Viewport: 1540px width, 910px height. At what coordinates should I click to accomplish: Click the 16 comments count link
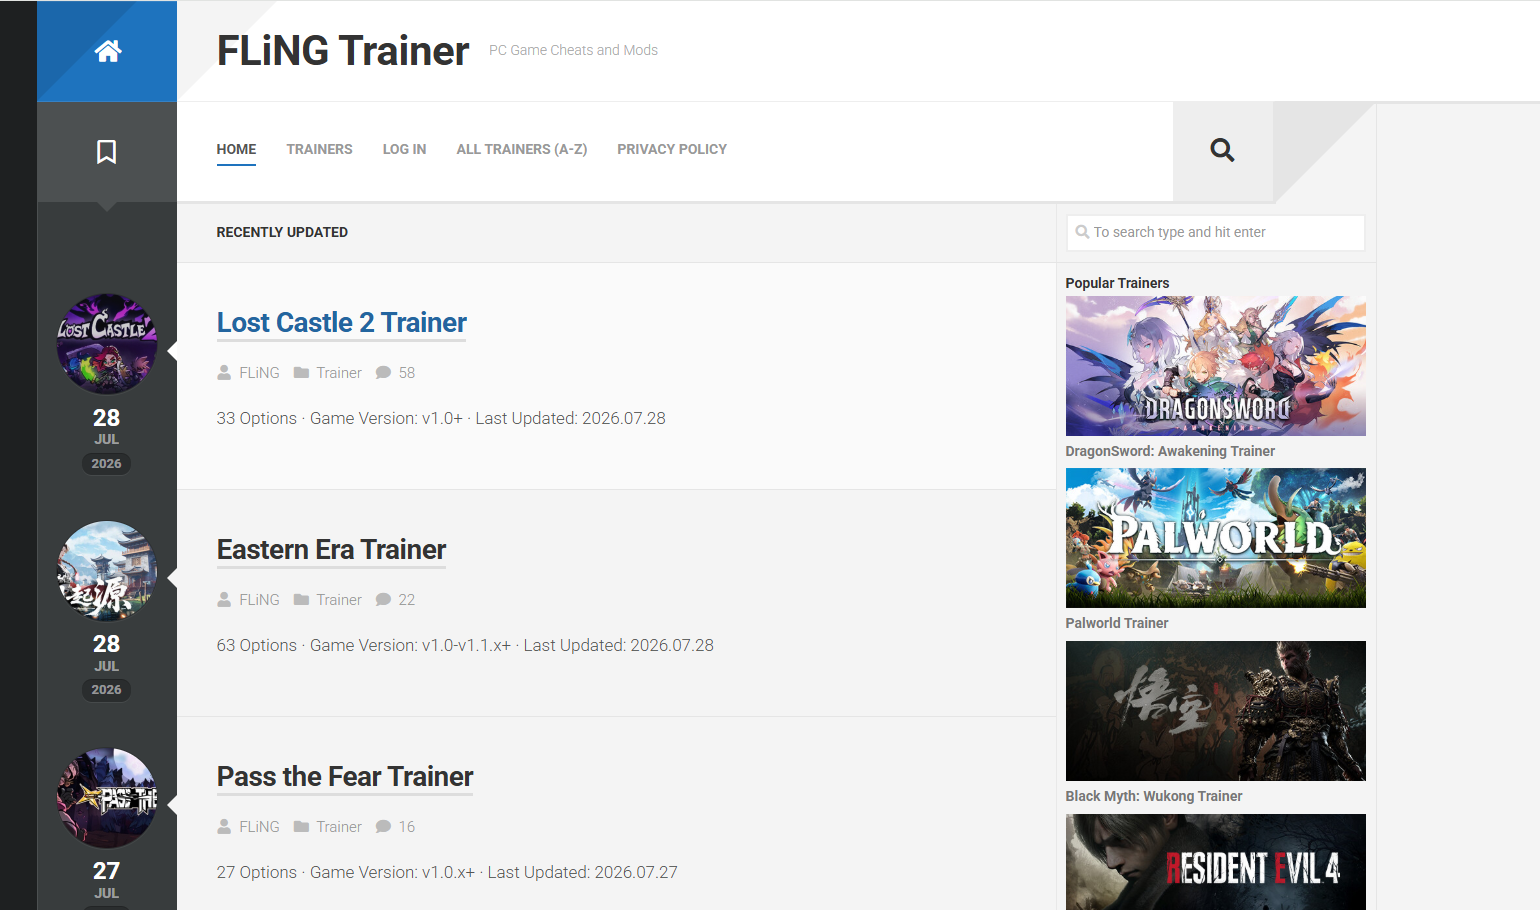[407, 827]
